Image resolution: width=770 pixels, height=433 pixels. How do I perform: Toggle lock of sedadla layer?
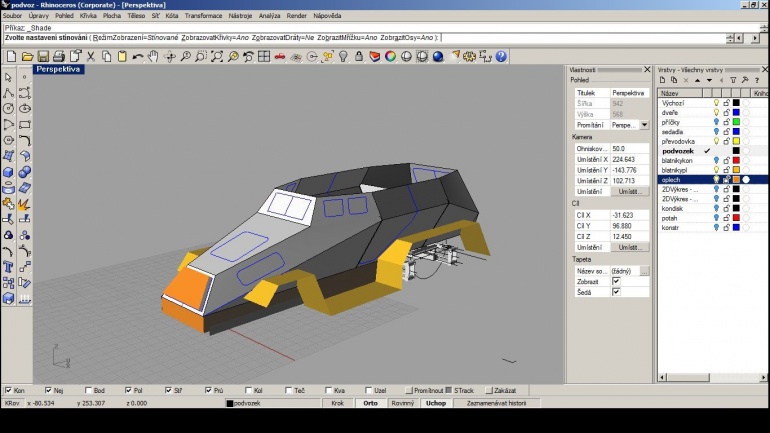point(726,132)
